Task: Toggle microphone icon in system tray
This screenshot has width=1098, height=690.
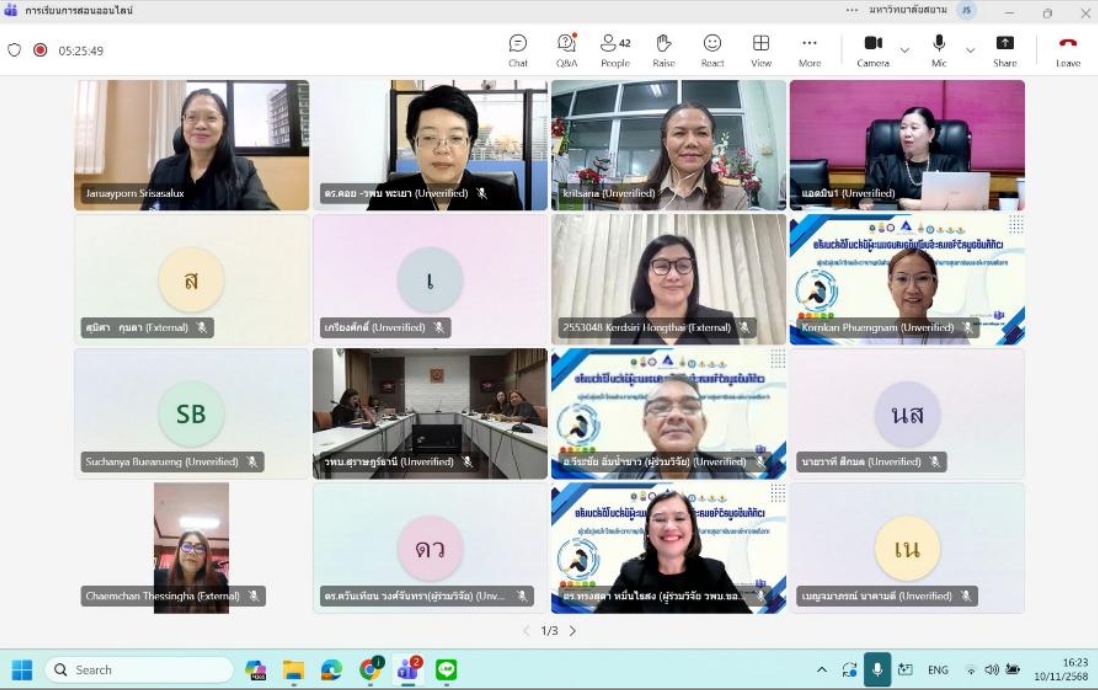Action: click(877, 670)
